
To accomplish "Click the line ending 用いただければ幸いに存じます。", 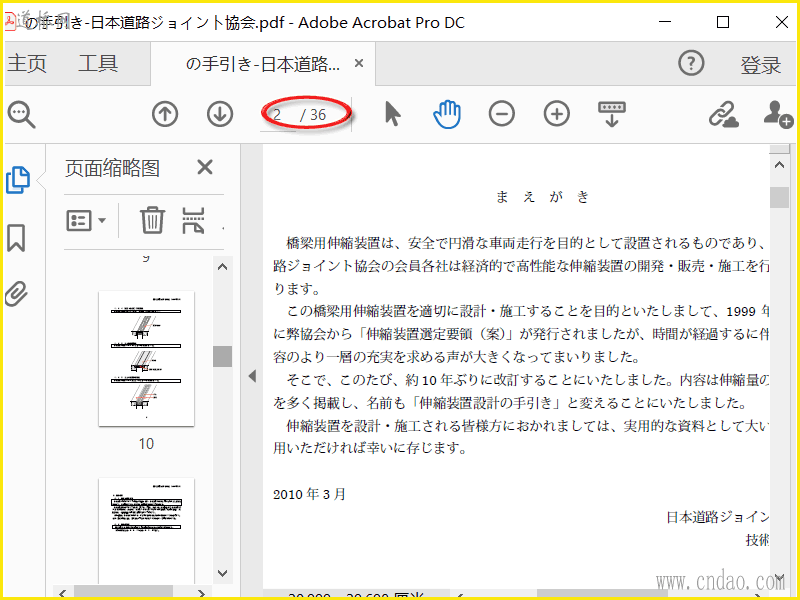I will click(370, 448).
